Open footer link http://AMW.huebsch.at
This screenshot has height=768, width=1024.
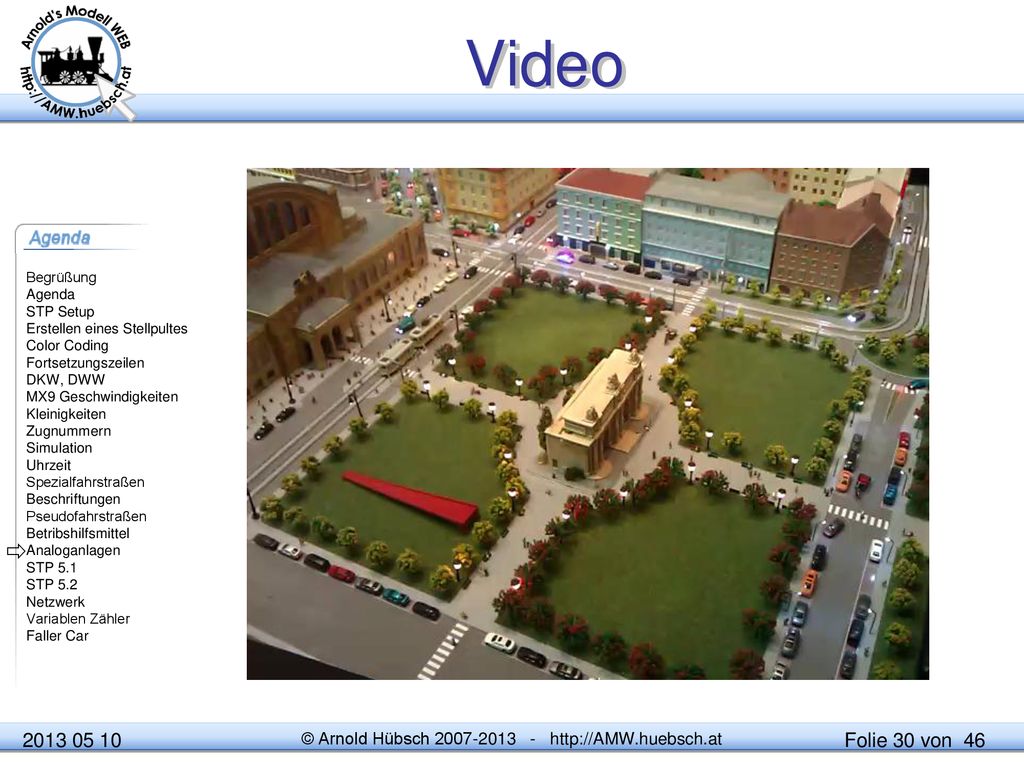coord(635,739)
